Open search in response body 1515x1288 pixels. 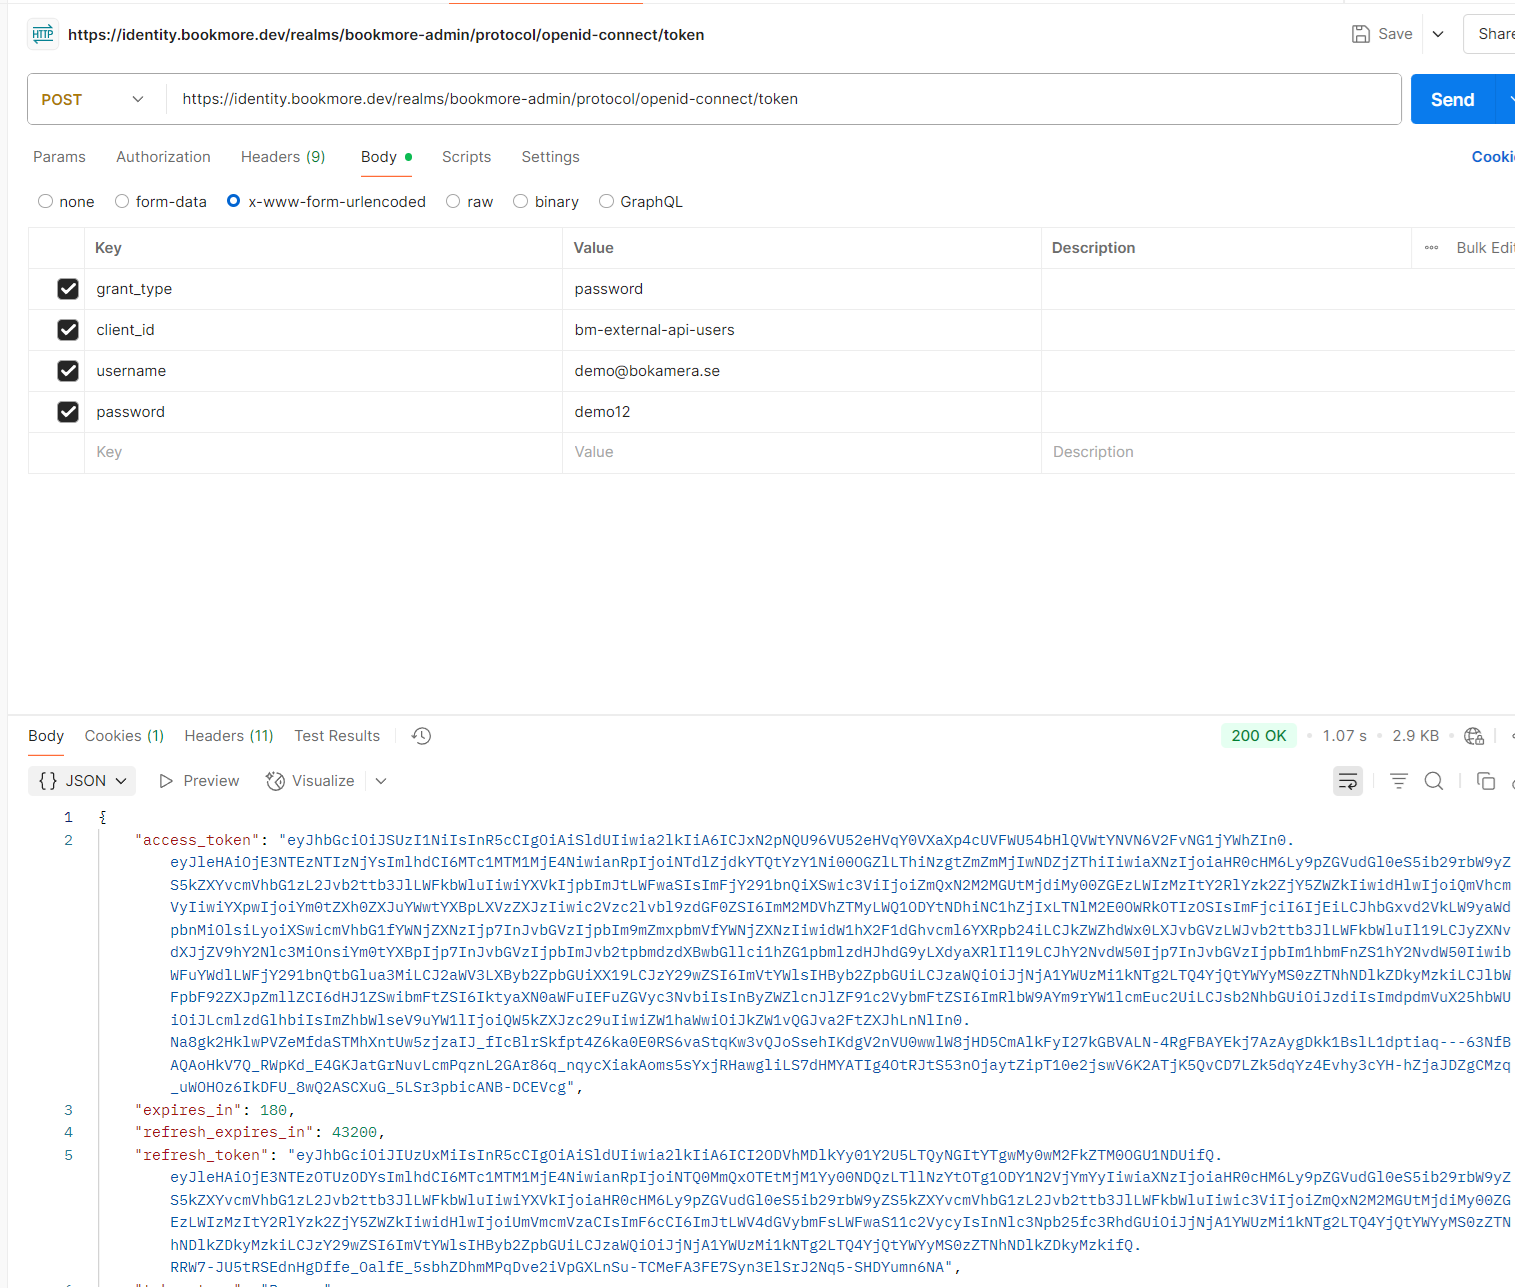(1433, 781)
